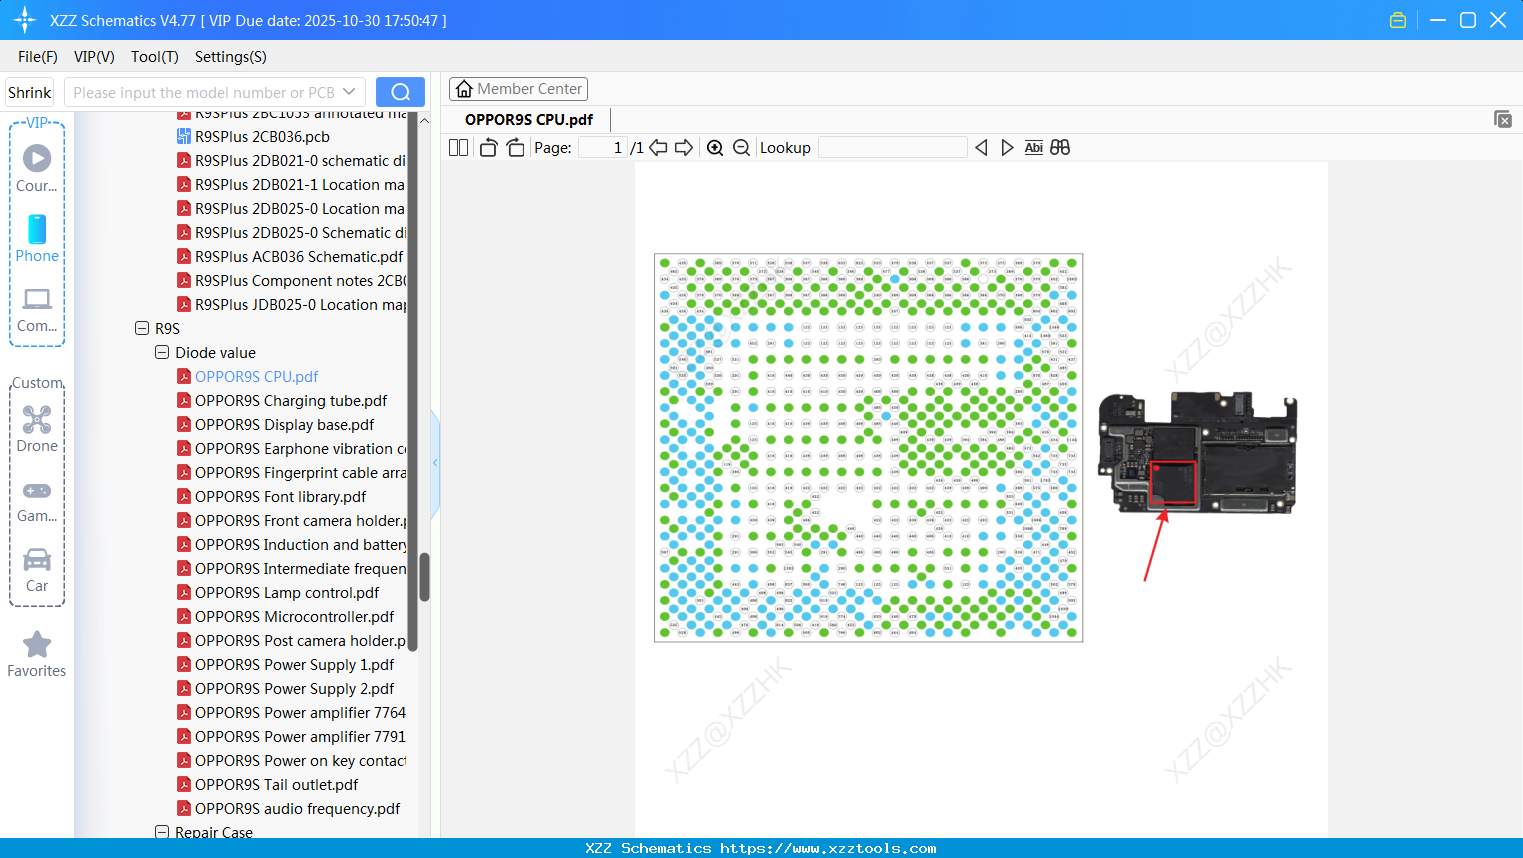Viewport: 1523px width, 858px height.
Task: Click the restore-panel icon at top right
Action: coord(1503,119)
